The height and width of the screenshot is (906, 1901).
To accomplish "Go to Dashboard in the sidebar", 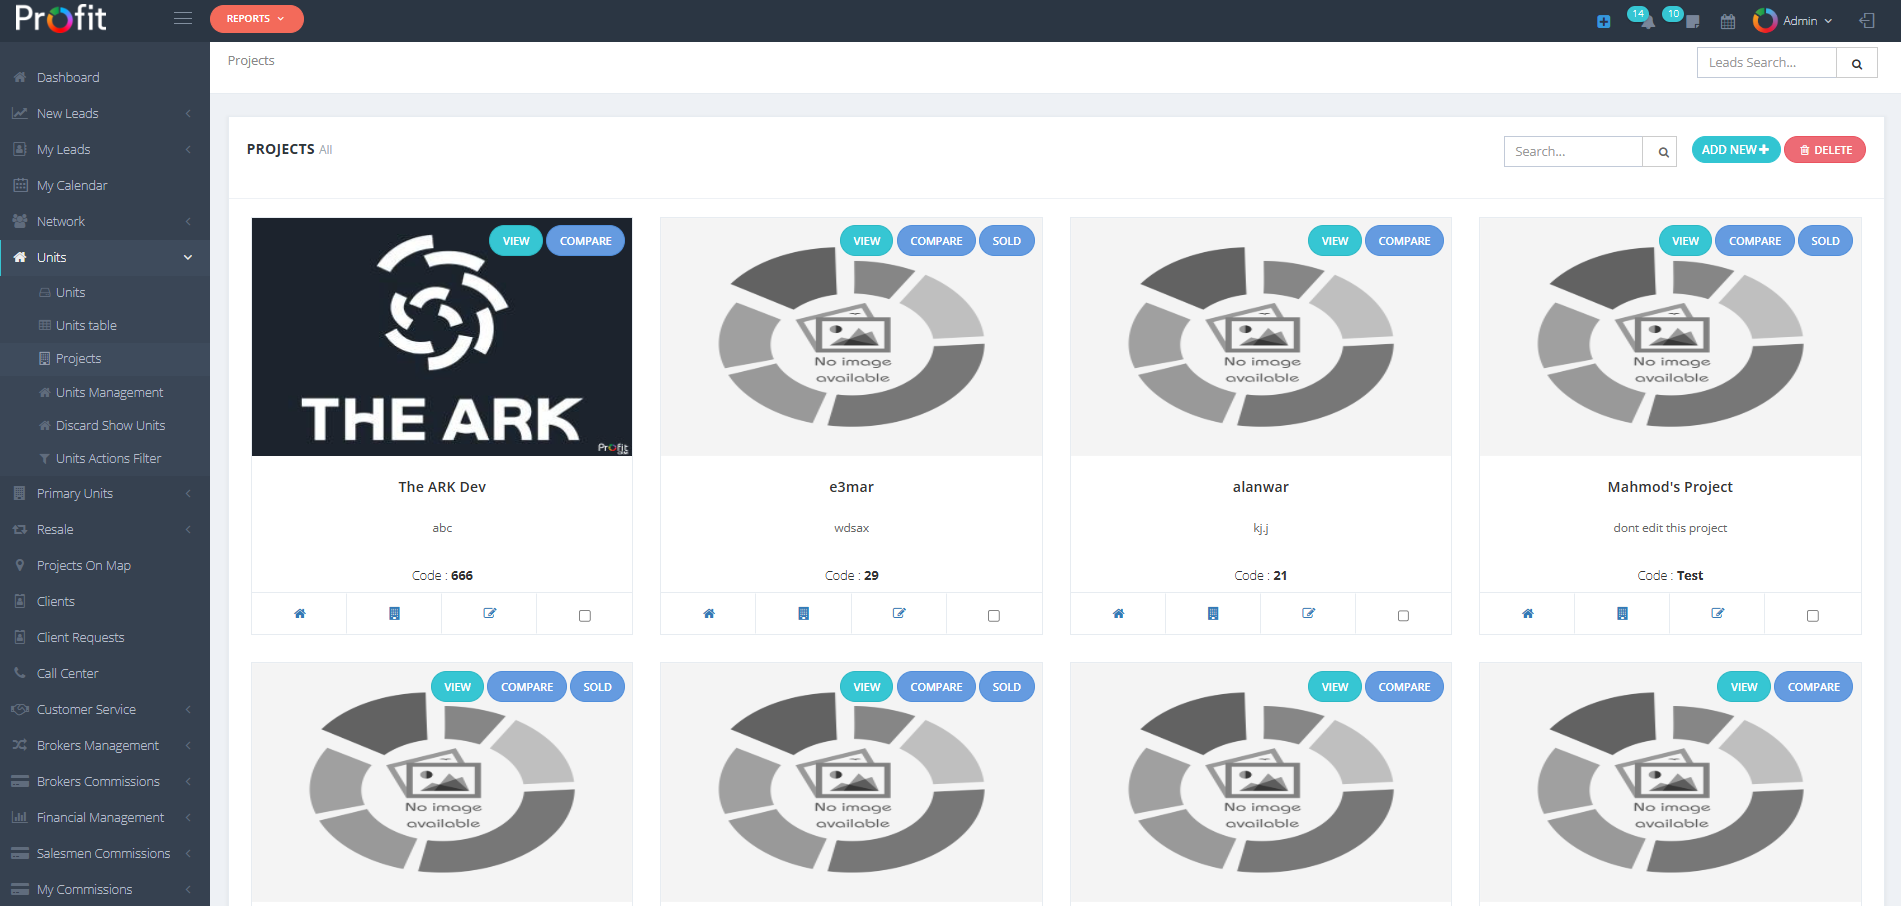I will (x=68, y=77).
